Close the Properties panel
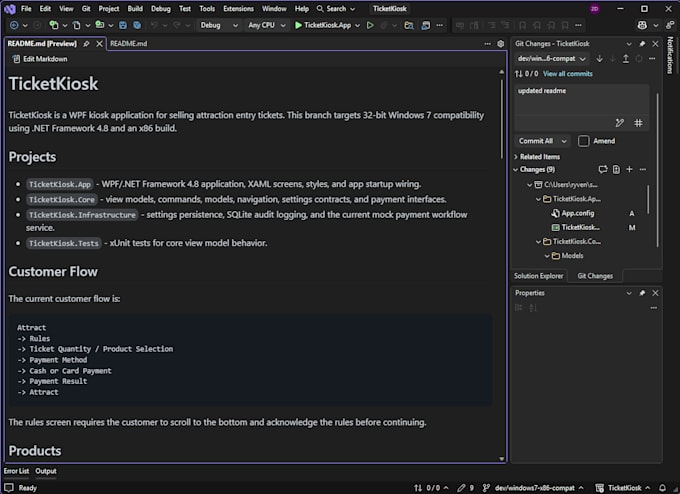The height and width of the screenshot is (494, 680). [x=655, y=293]
